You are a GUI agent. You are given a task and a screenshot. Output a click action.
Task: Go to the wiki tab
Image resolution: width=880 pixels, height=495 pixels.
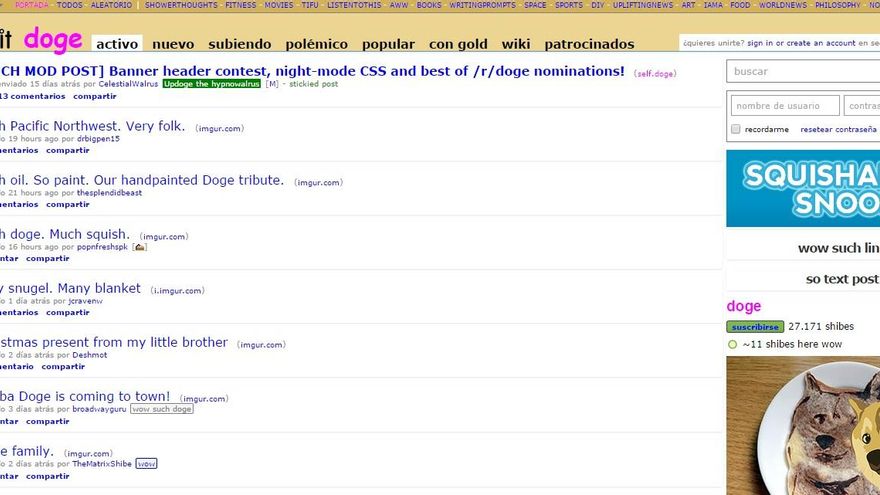(x=515, y=44)
